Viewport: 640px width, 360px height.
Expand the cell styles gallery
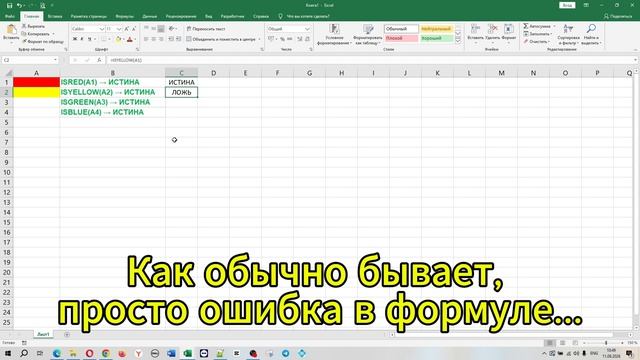coord(458,41)
